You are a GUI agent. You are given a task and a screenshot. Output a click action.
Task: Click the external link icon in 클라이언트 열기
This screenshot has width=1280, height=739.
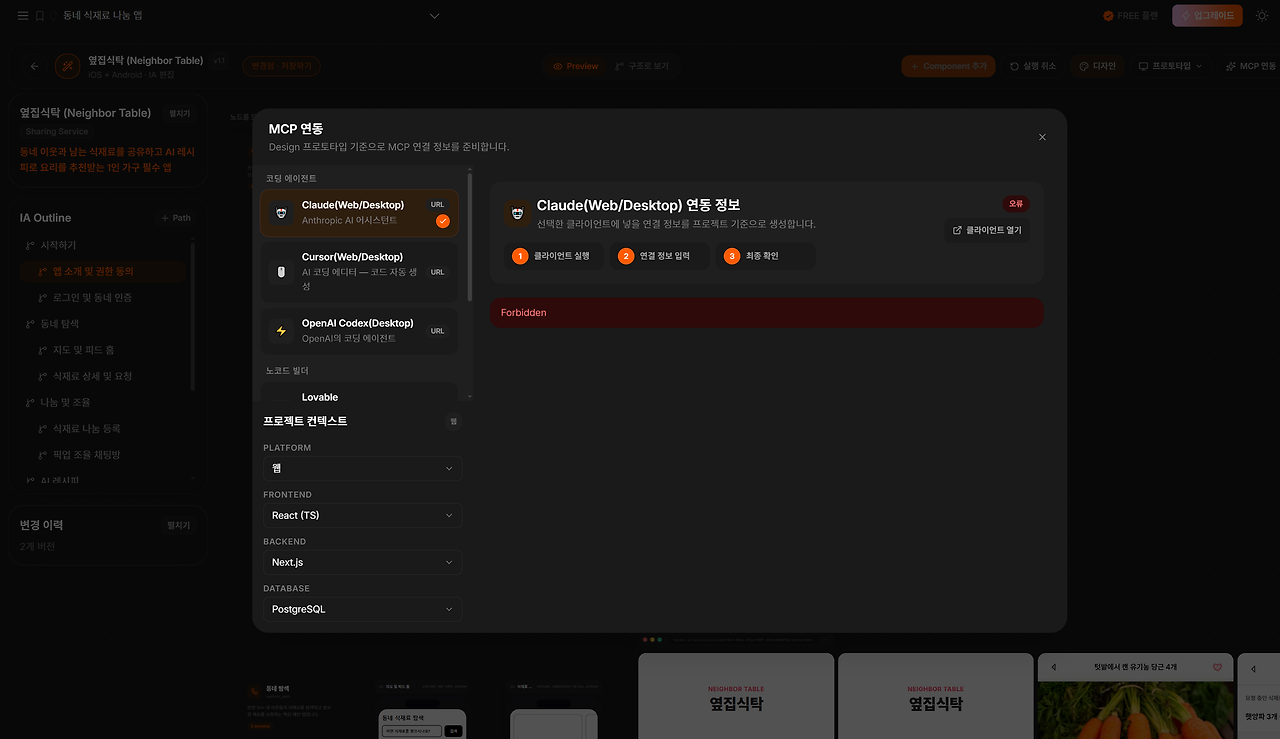958,230
